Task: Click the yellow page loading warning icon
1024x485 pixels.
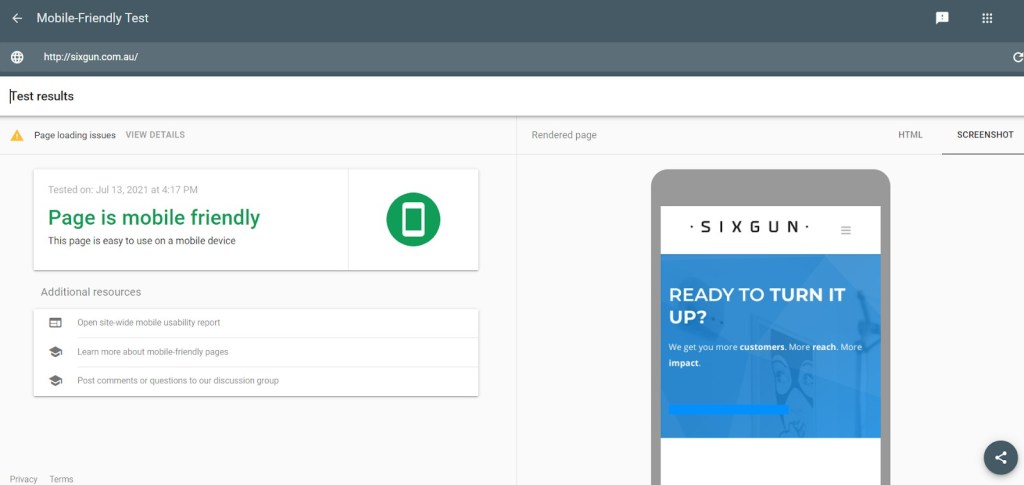Action: click(17, 135)
